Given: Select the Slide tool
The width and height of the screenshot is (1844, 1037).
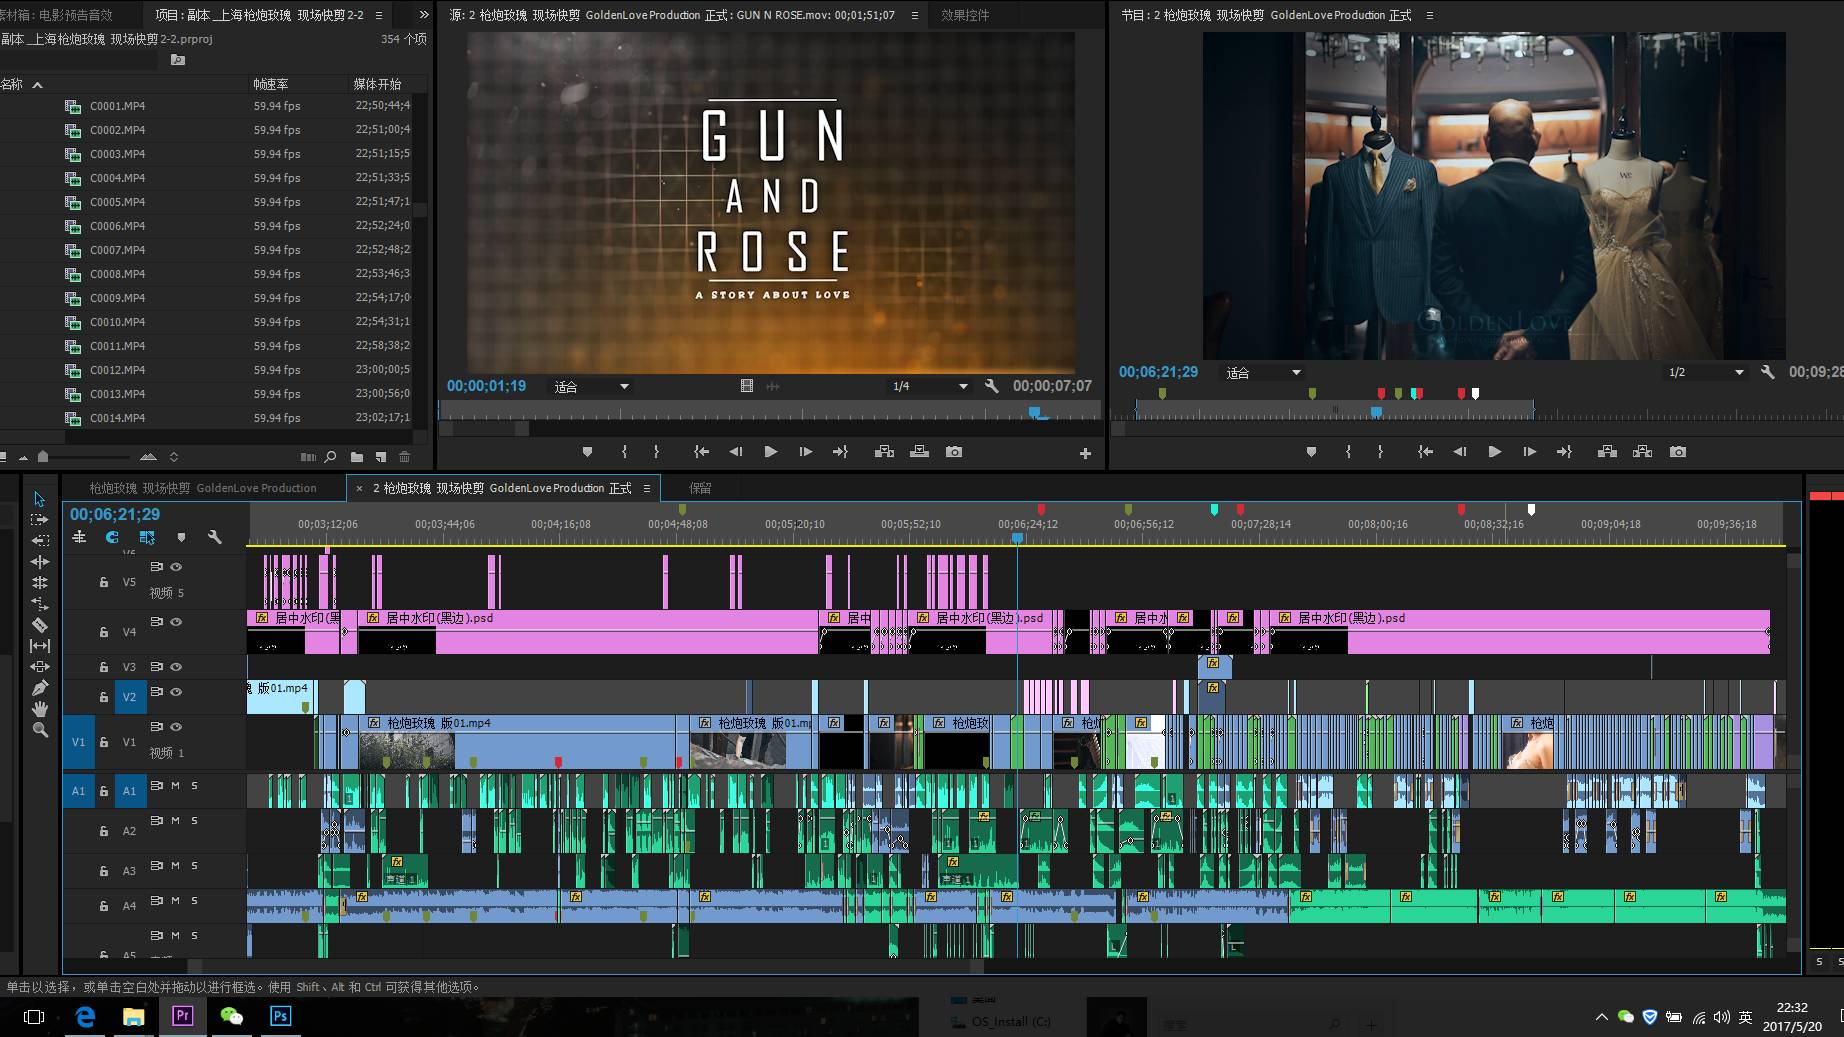Looking at the screenshot, I should [39, 667].
